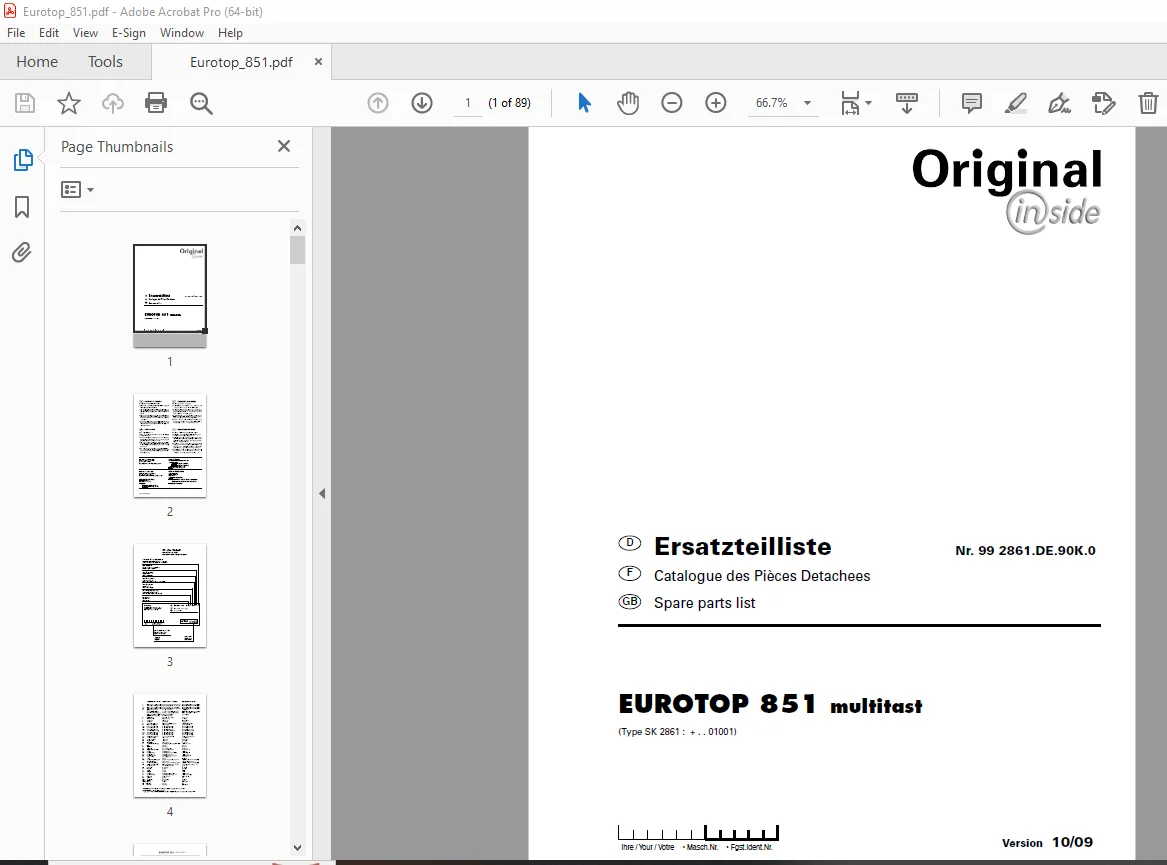
Task: Print the document with printer icon
Action: pyautogui.click(x=156, y=103)
